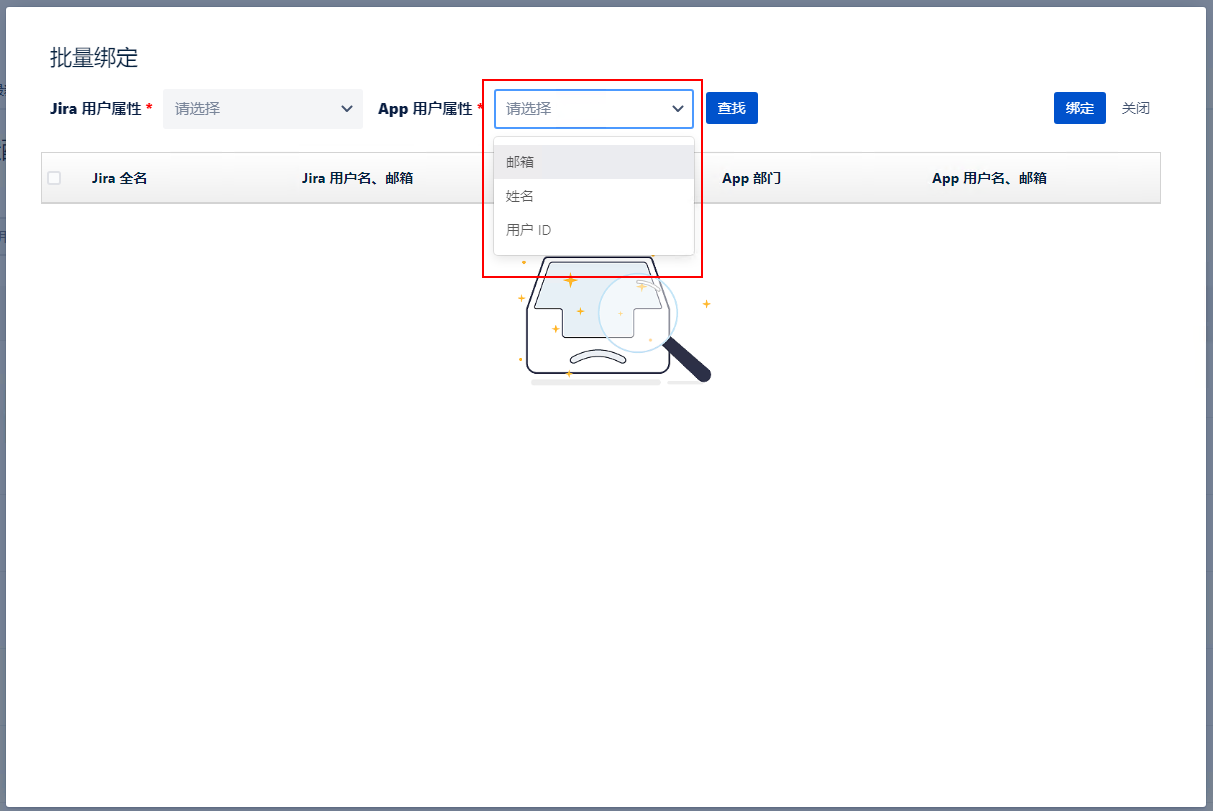
Task: Click the Jira 用户属性 field label
Action: [96, 108]
